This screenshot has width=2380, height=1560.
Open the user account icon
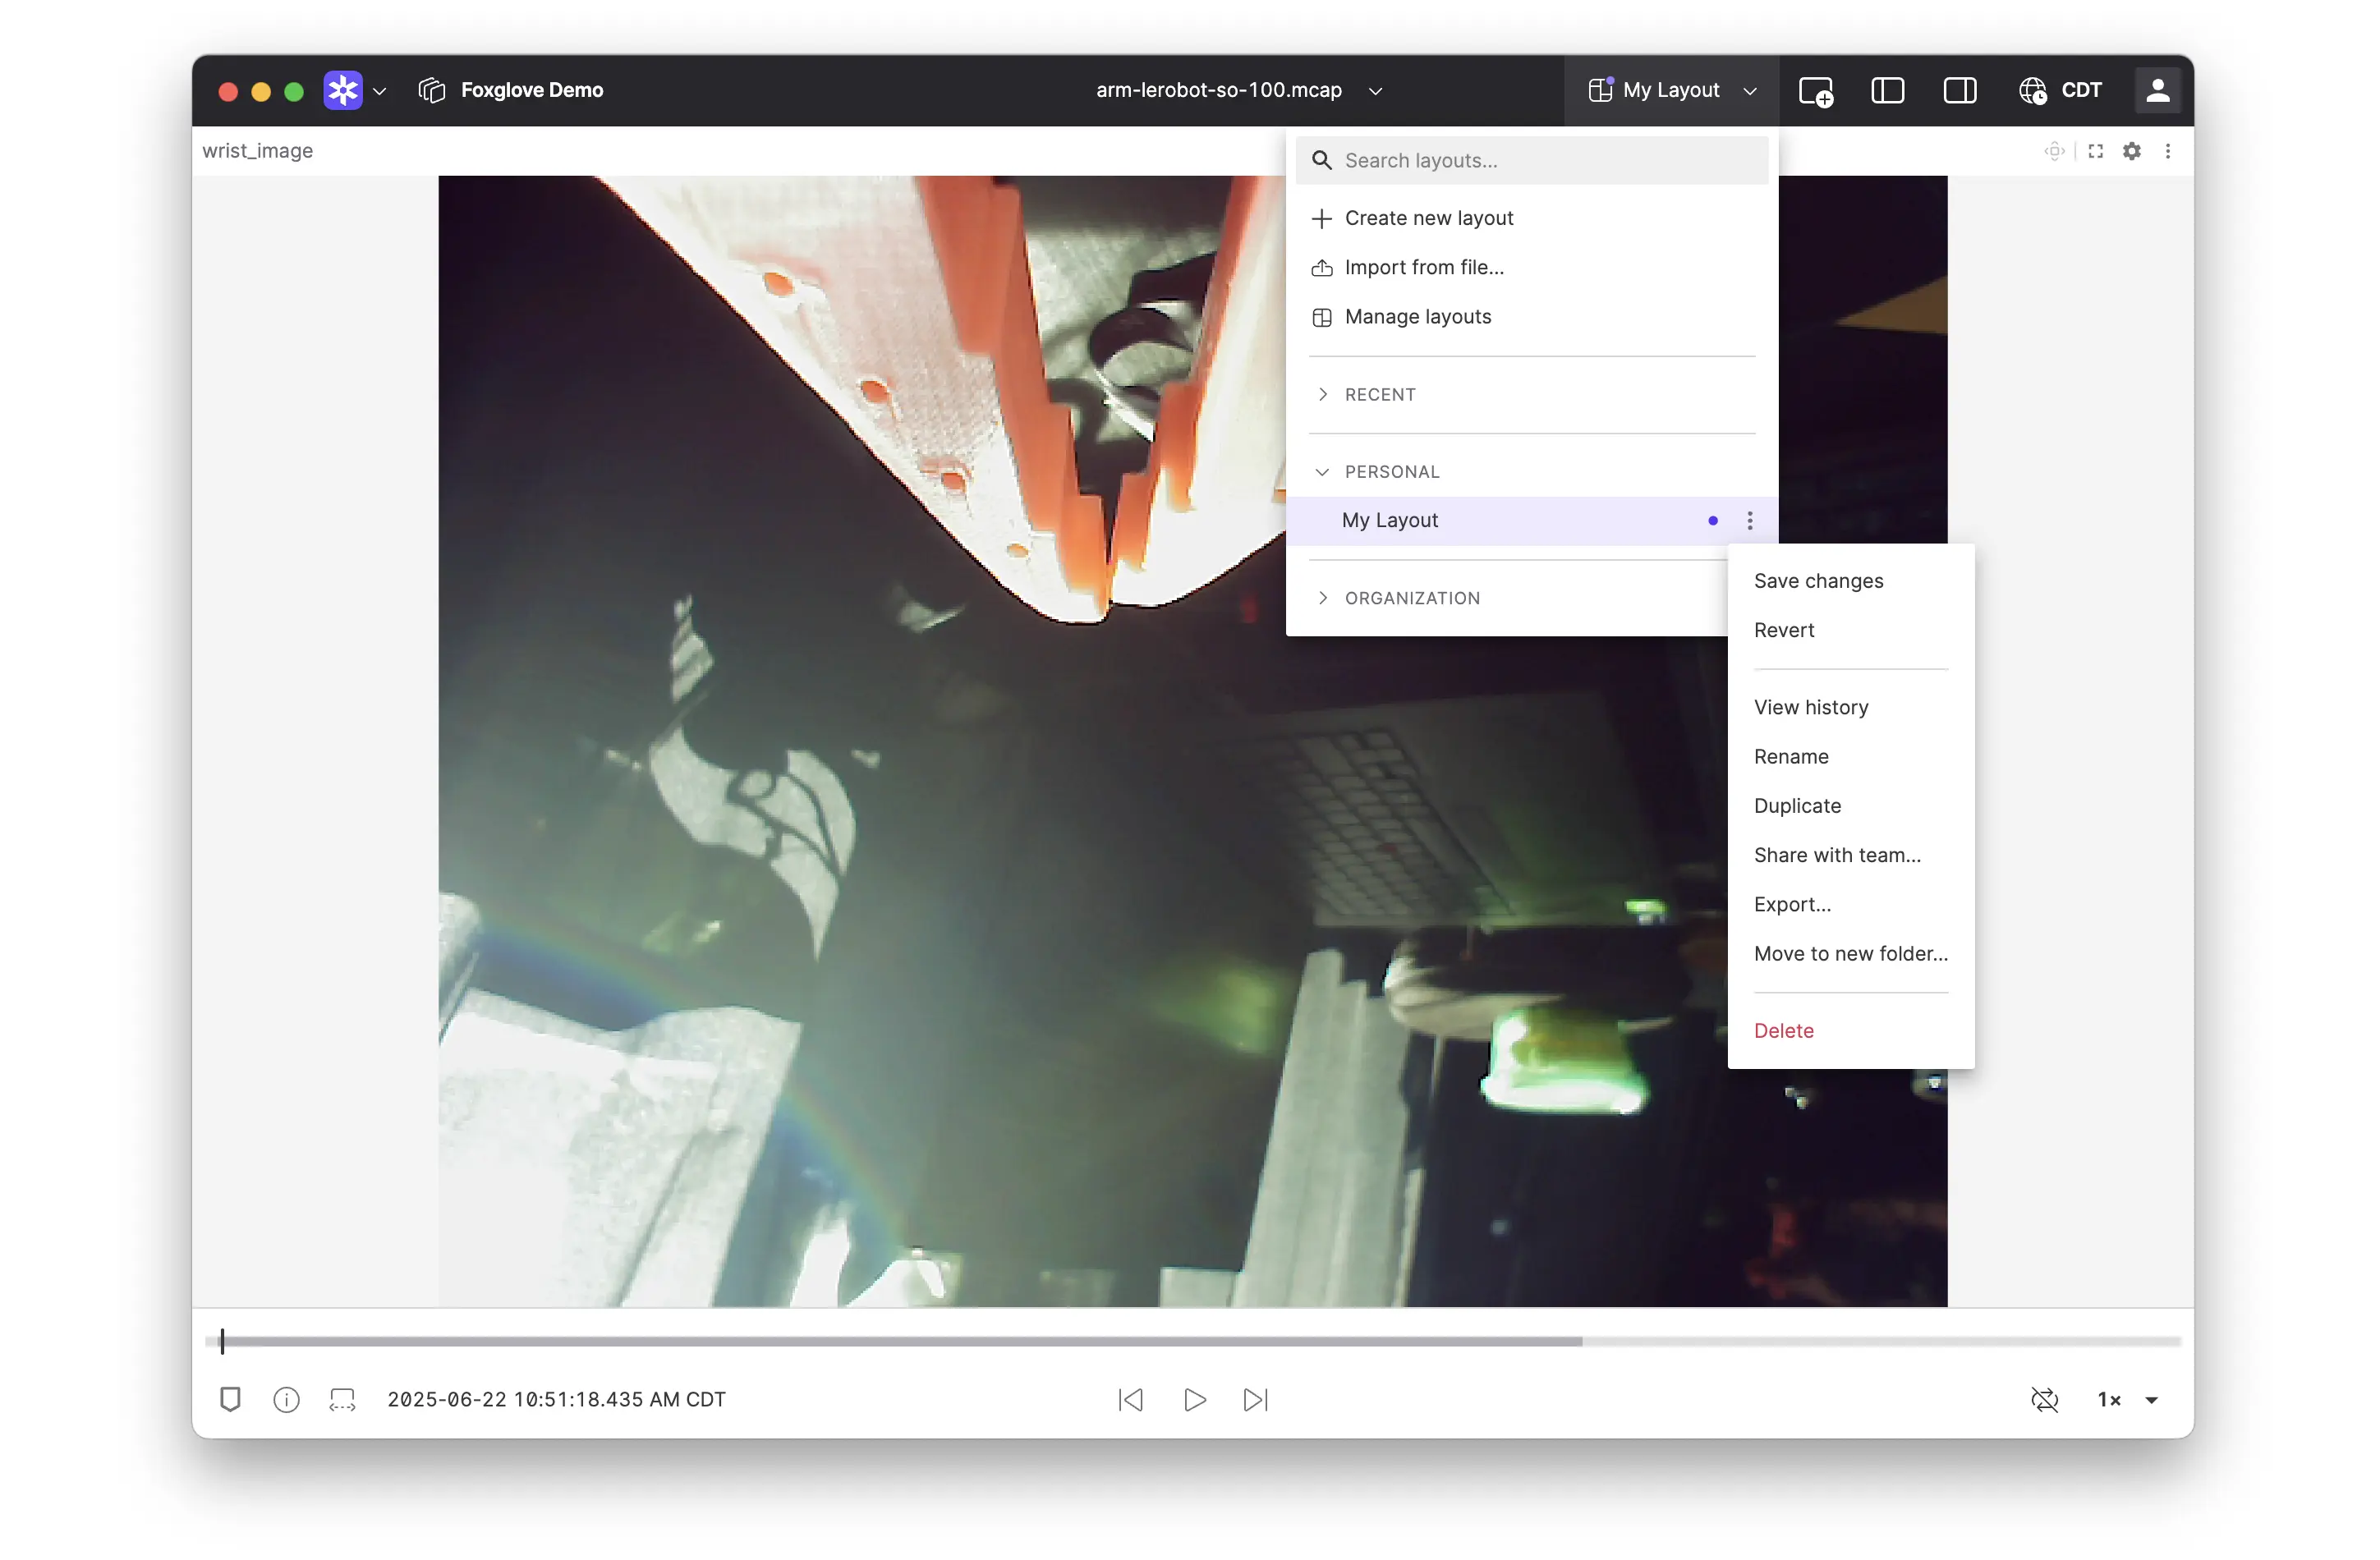[x=2157, y=91]
